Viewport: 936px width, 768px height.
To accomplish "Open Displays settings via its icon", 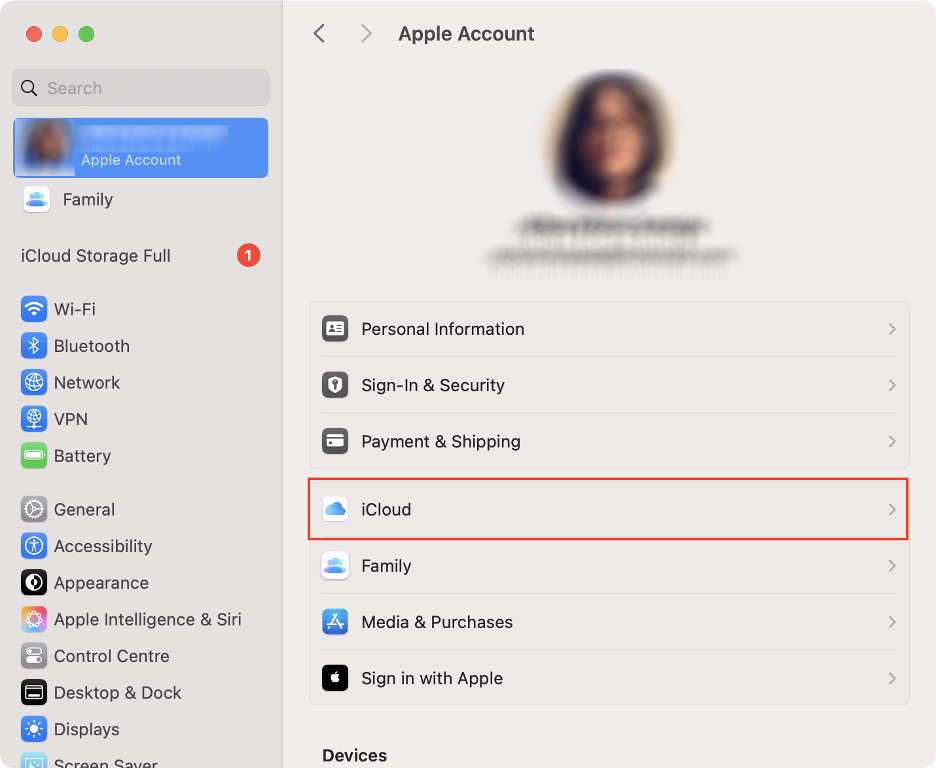I will [x=33, y=729].
